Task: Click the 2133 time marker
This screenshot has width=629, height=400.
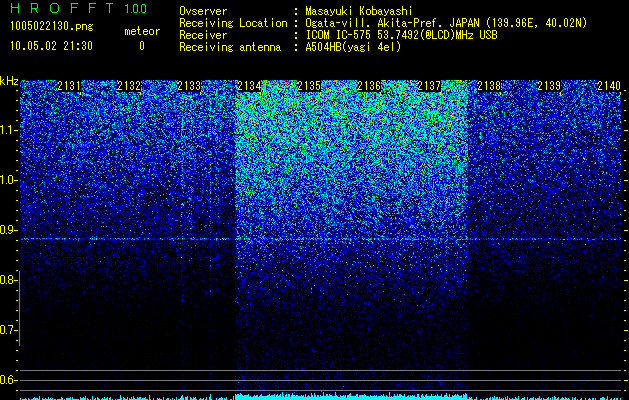Action: coord(189,86)
